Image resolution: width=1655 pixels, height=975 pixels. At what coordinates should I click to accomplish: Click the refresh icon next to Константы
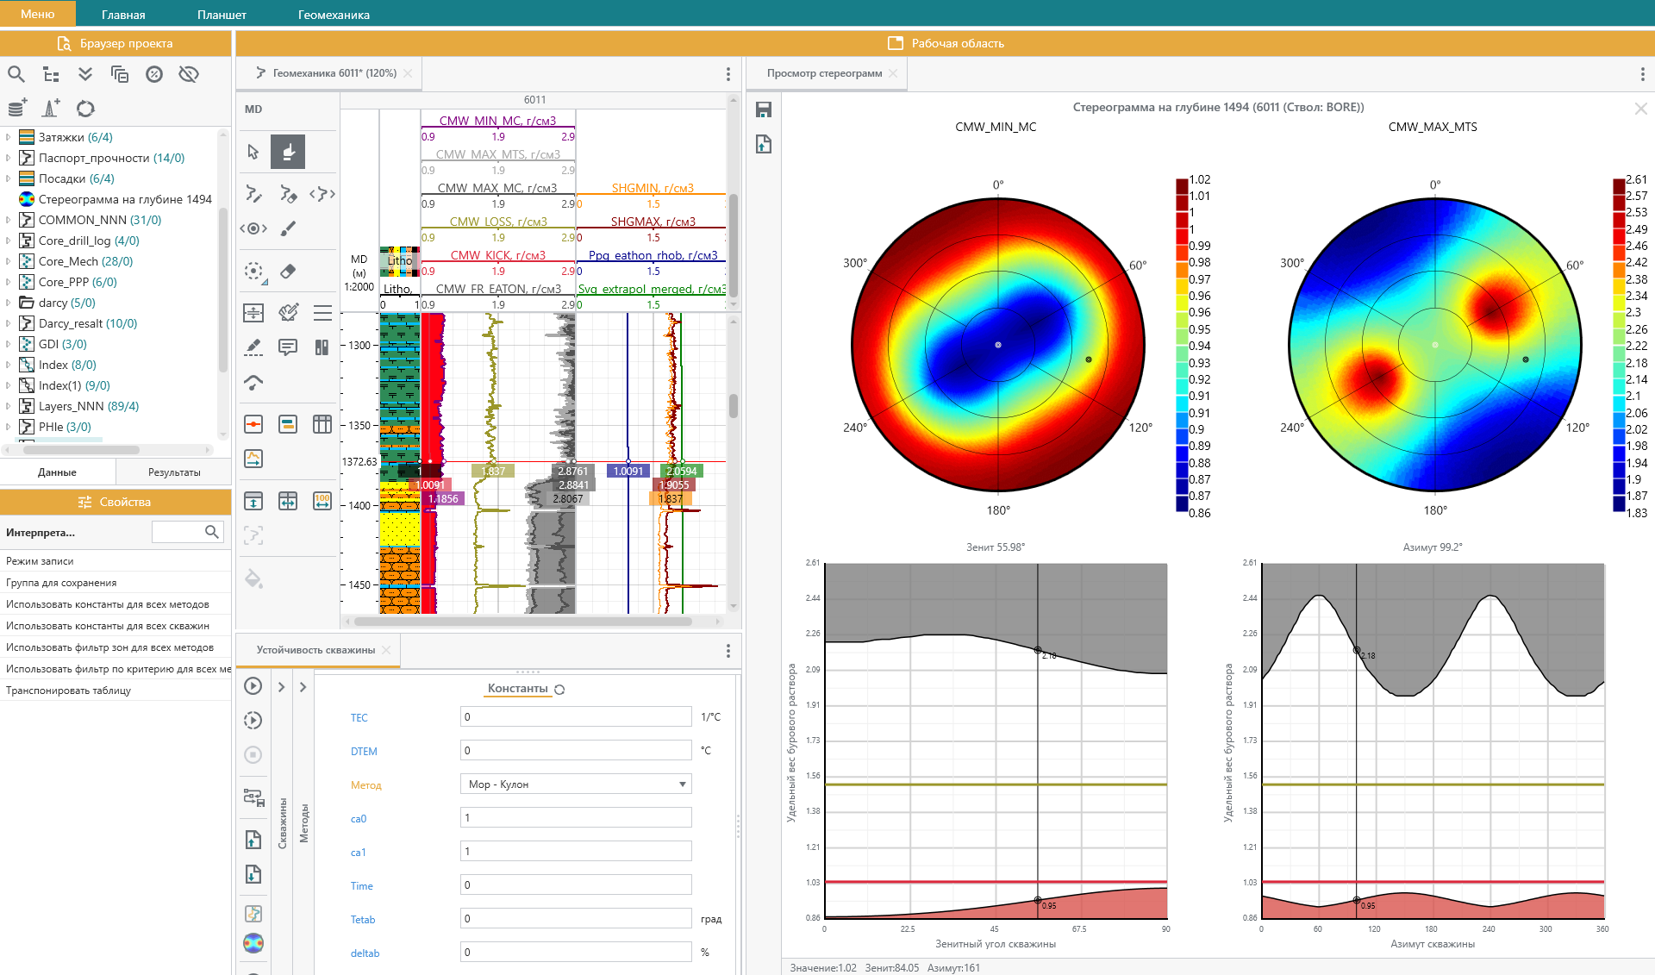click(560, 689)
